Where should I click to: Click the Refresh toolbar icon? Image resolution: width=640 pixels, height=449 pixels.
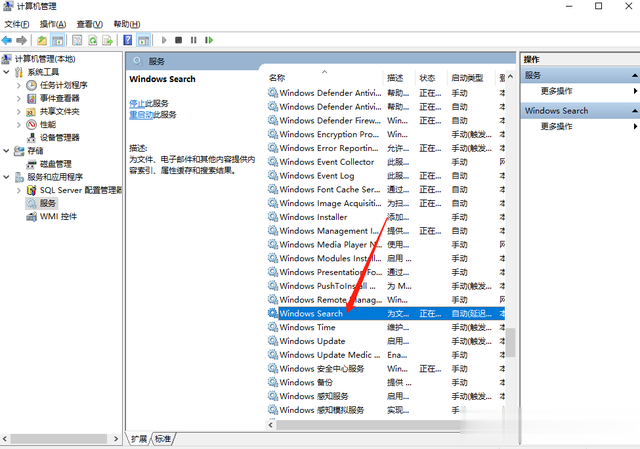[x=93, y=40]
